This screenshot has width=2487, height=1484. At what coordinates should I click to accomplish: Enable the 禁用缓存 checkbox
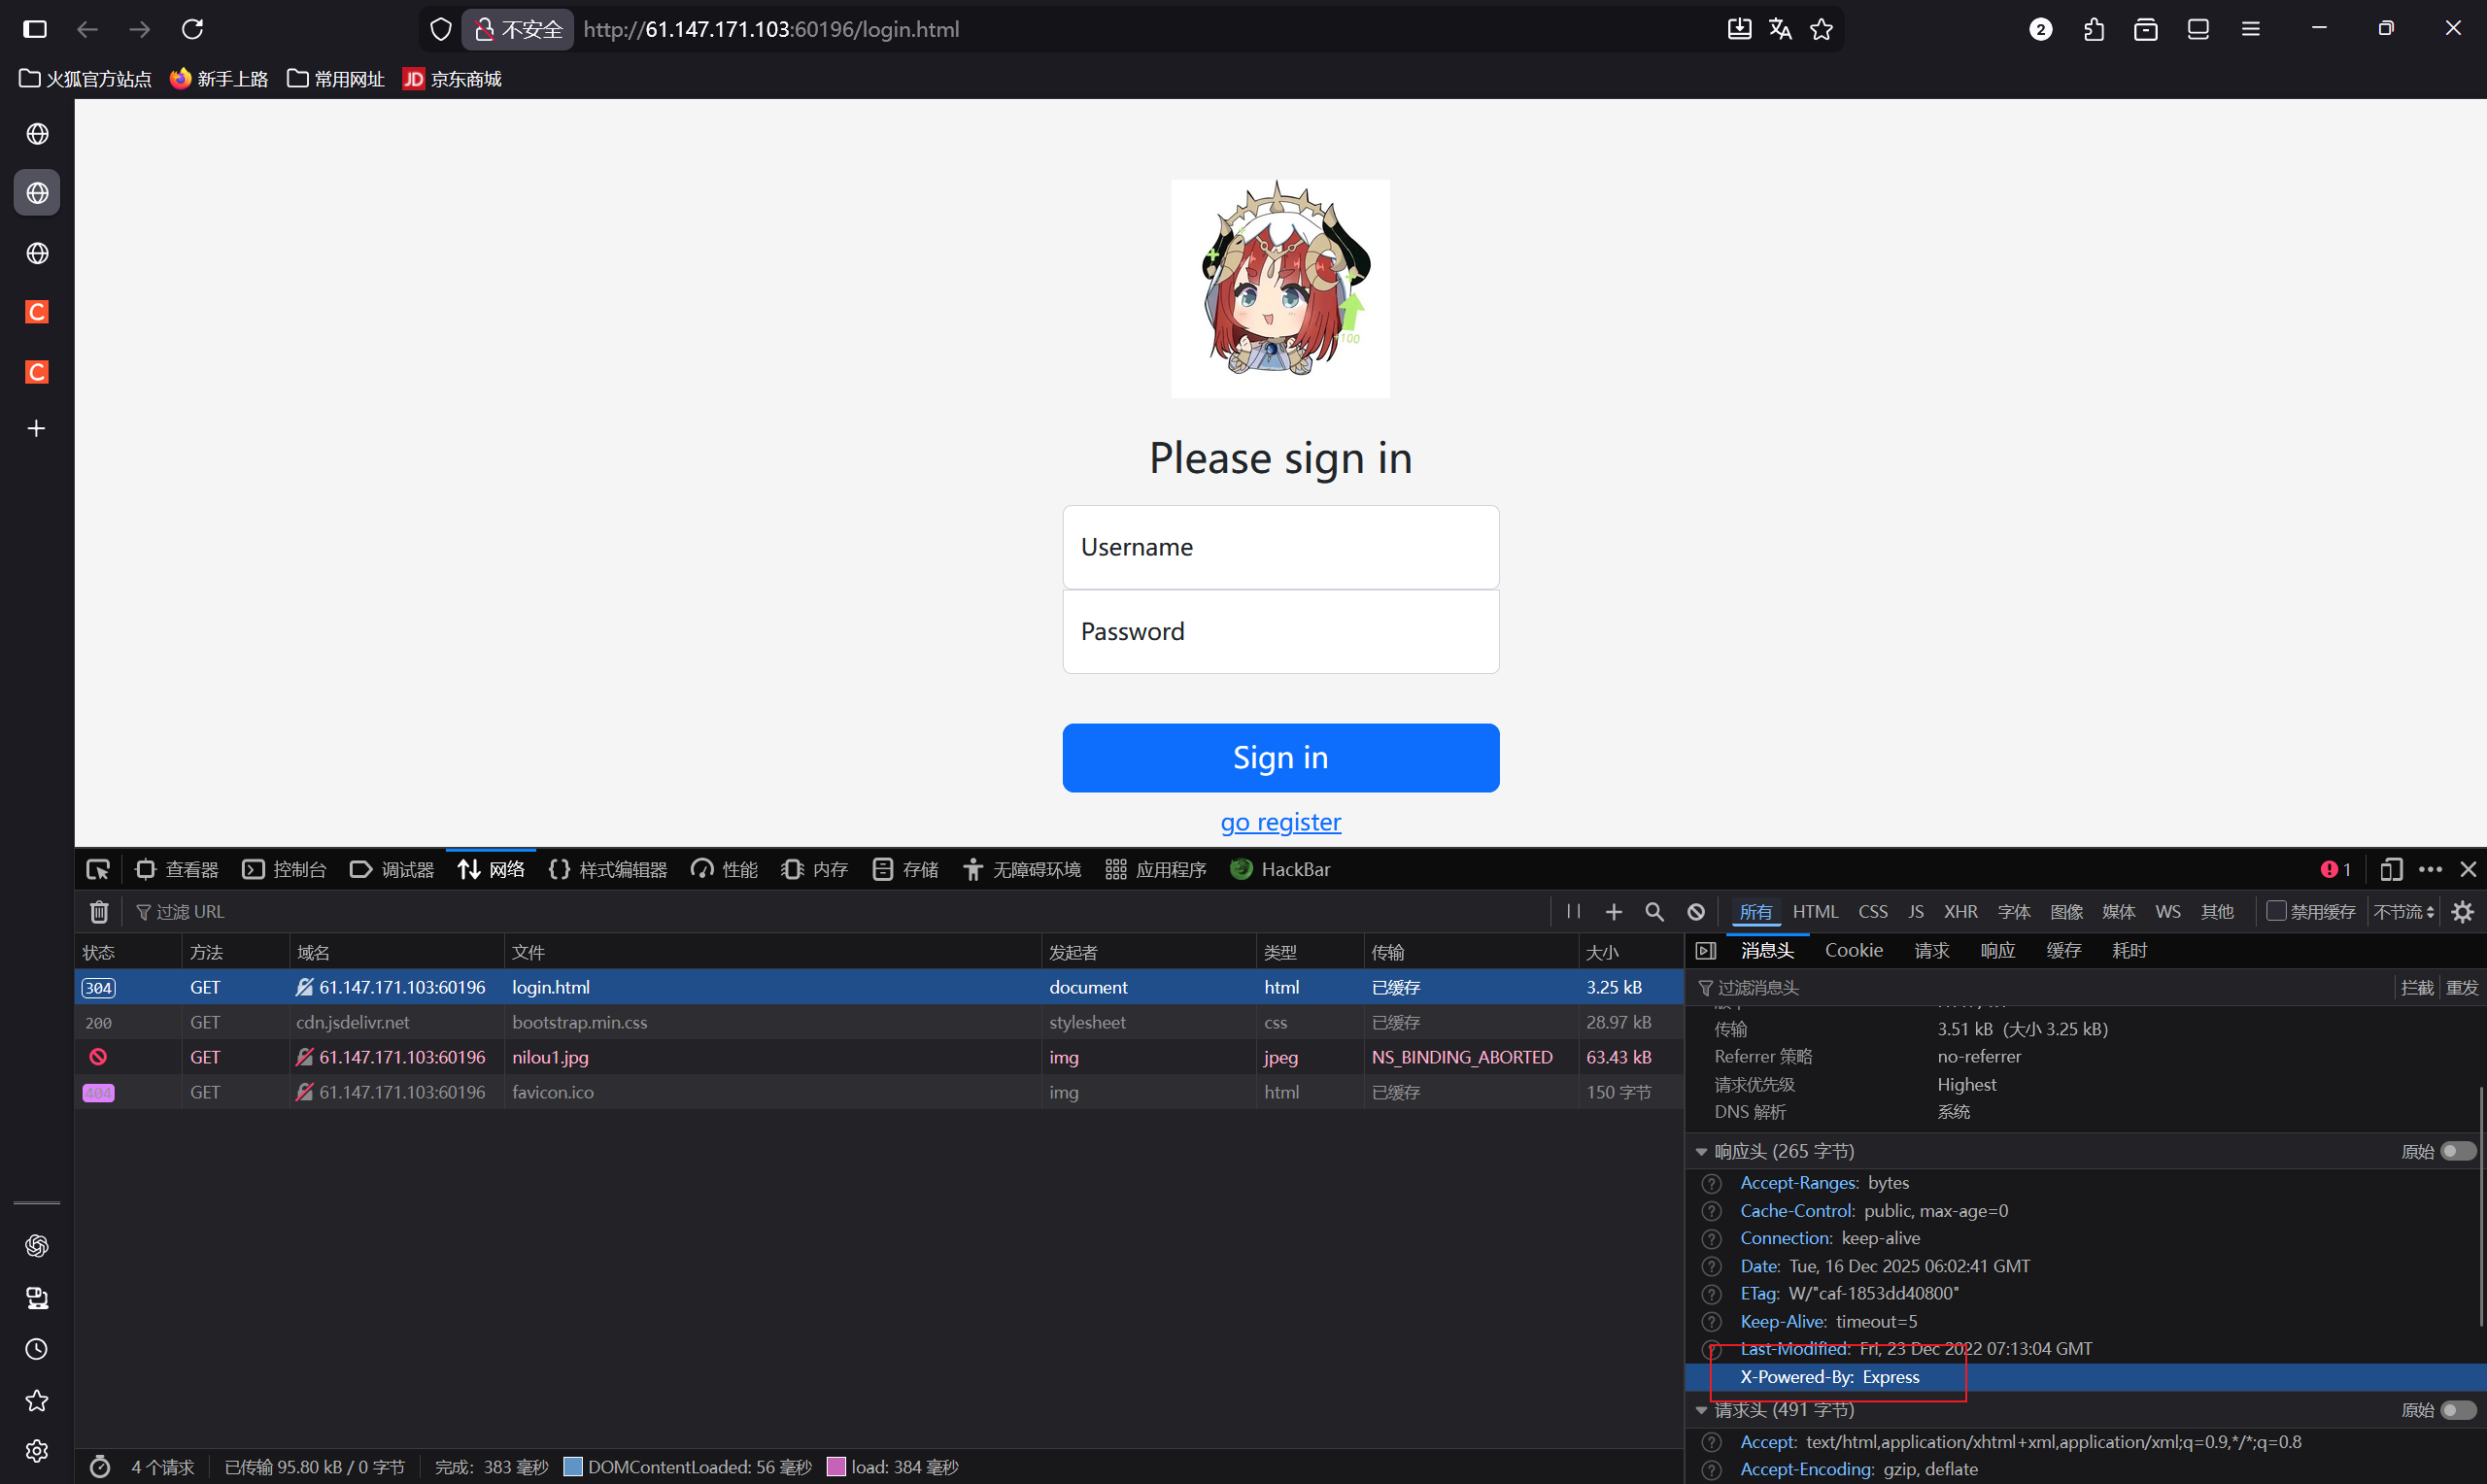2276,910
